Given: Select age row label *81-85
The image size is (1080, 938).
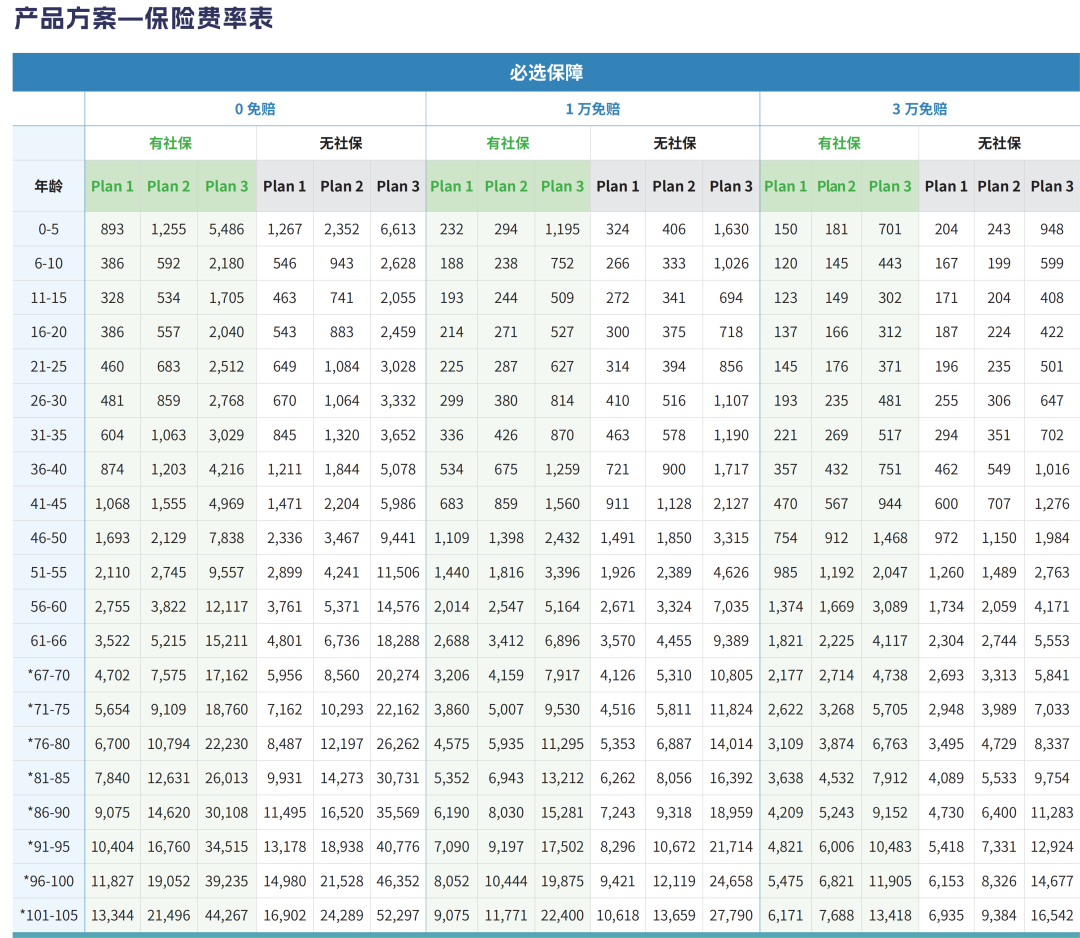Looking at the screenshot, I should [x=48, y=778].
